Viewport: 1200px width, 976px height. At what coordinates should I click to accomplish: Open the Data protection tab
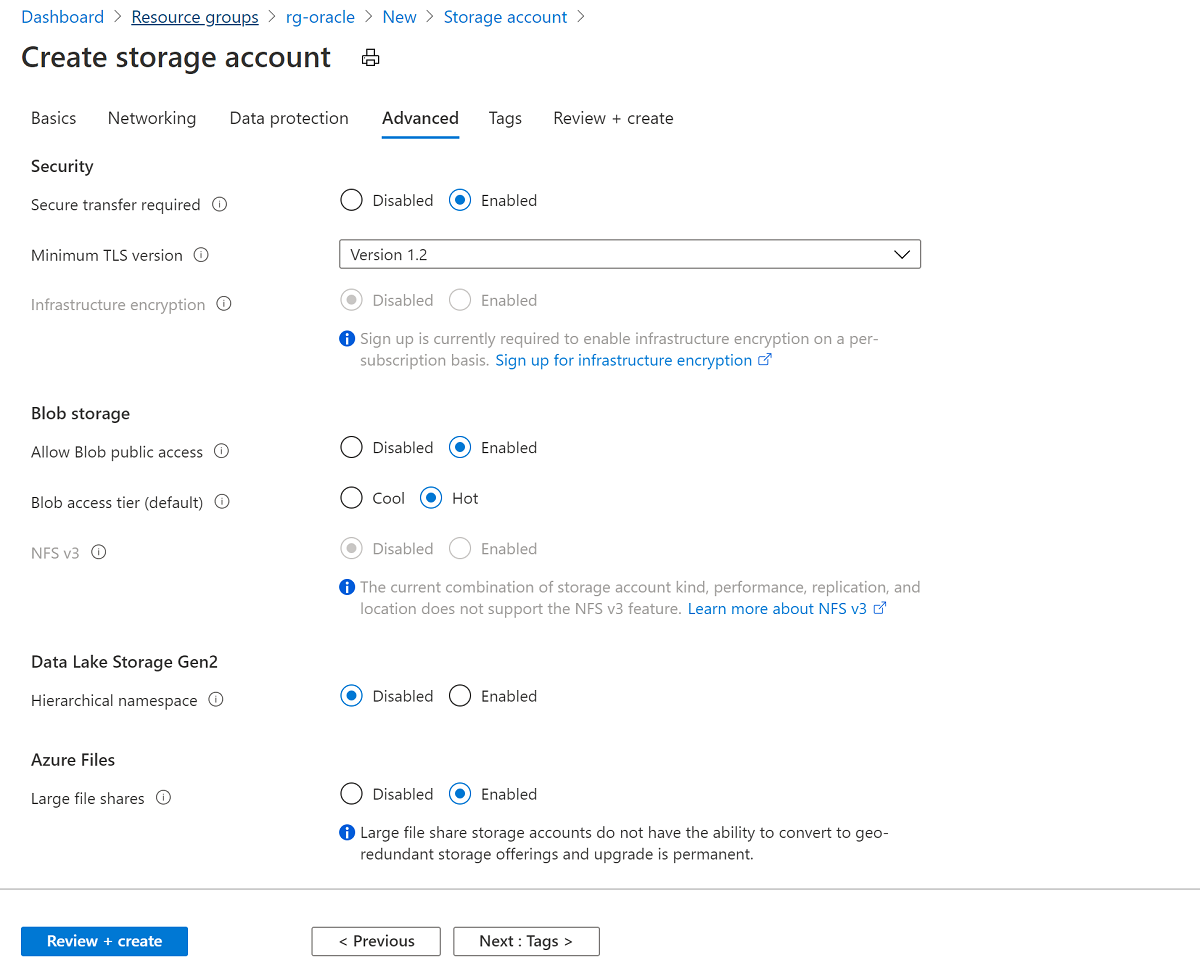288,118
